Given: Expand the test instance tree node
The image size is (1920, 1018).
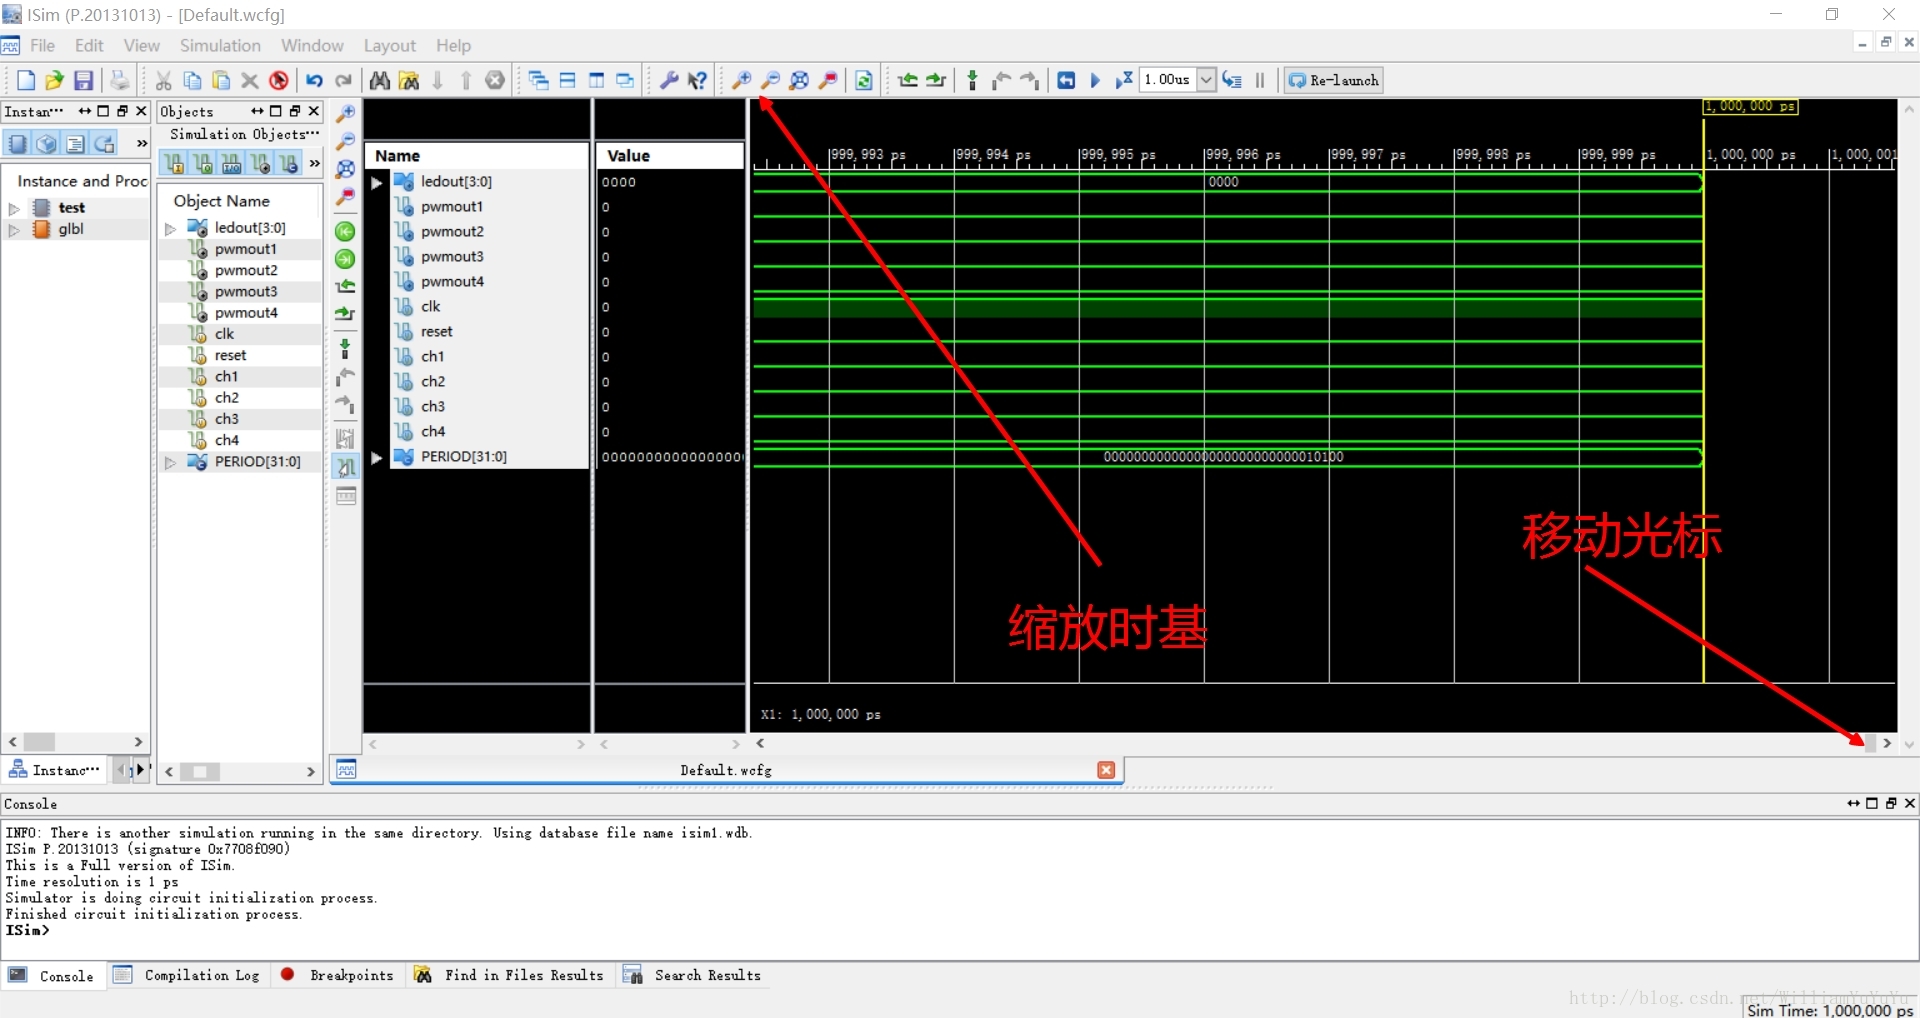Looking at the screenshot, I should click(14, 208).
